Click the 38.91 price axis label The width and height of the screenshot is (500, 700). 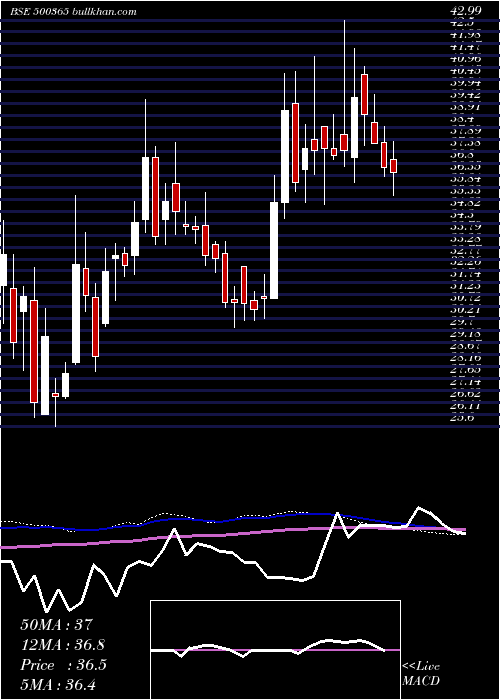point(465,107)
